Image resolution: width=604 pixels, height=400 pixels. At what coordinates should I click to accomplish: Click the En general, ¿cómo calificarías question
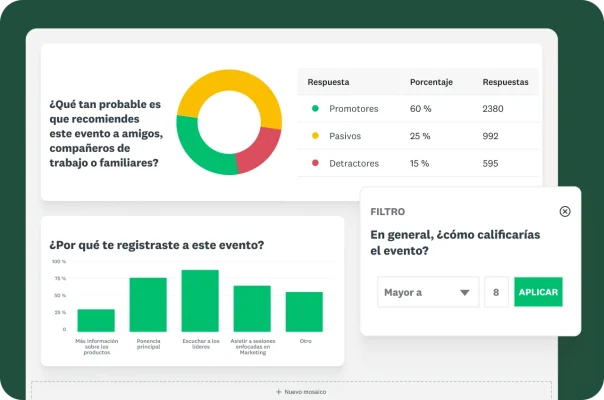point(455,242)
